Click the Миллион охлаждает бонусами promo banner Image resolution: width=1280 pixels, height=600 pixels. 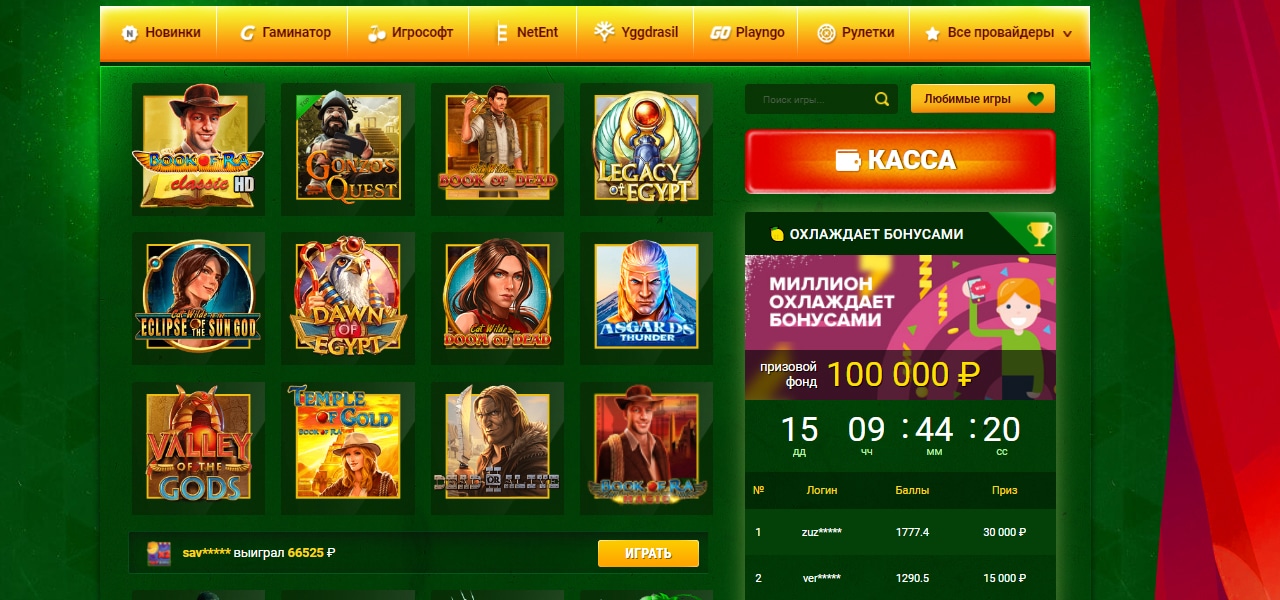pos(900,327)
